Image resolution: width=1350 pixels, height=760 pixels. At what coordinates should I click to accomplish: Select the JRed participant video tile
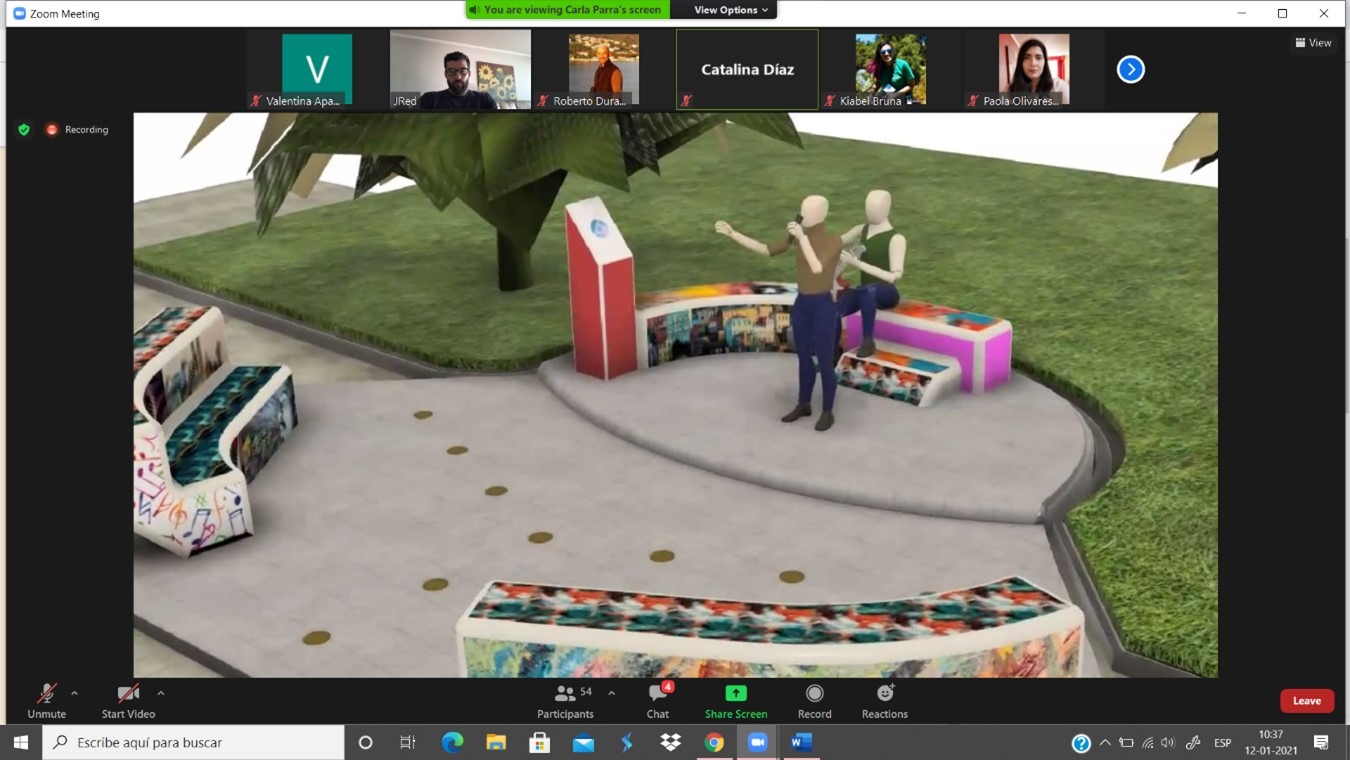pos(460,69)
